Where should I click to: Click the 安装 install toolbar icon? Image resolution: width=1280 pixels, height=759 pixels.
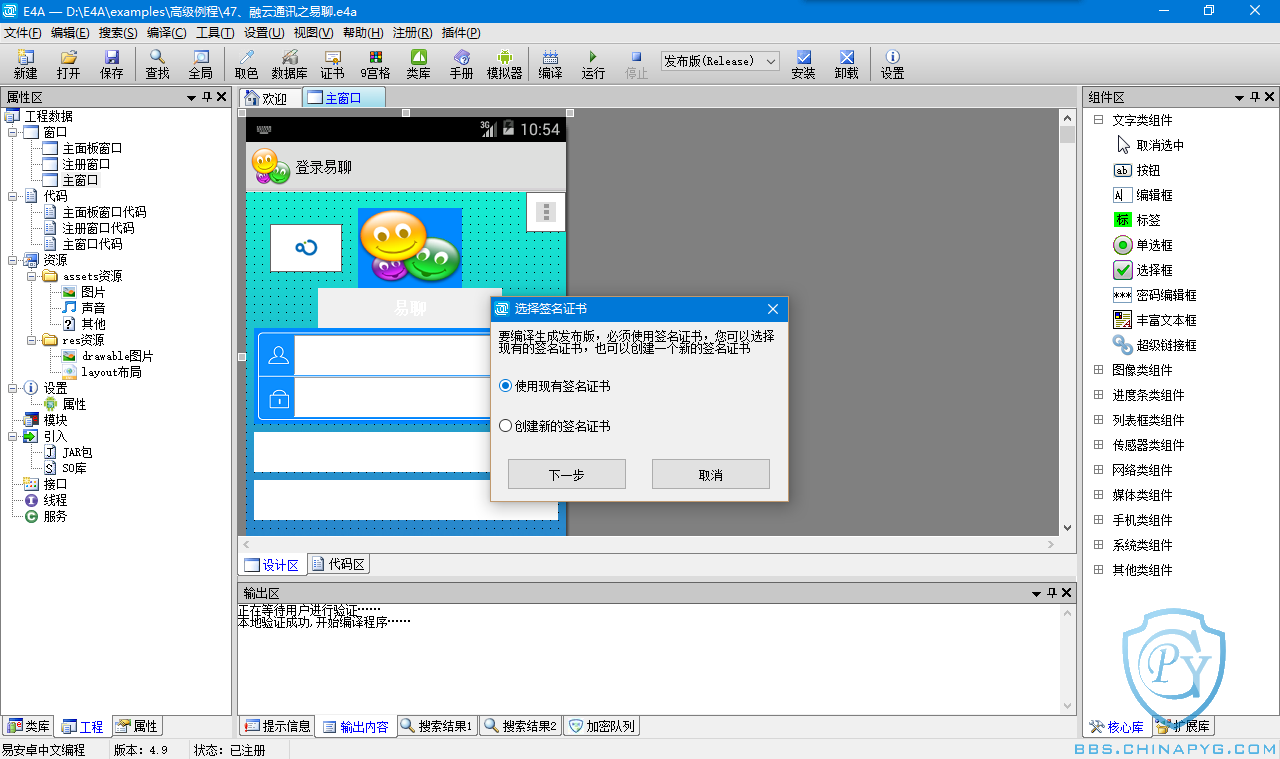pos(803,64)
